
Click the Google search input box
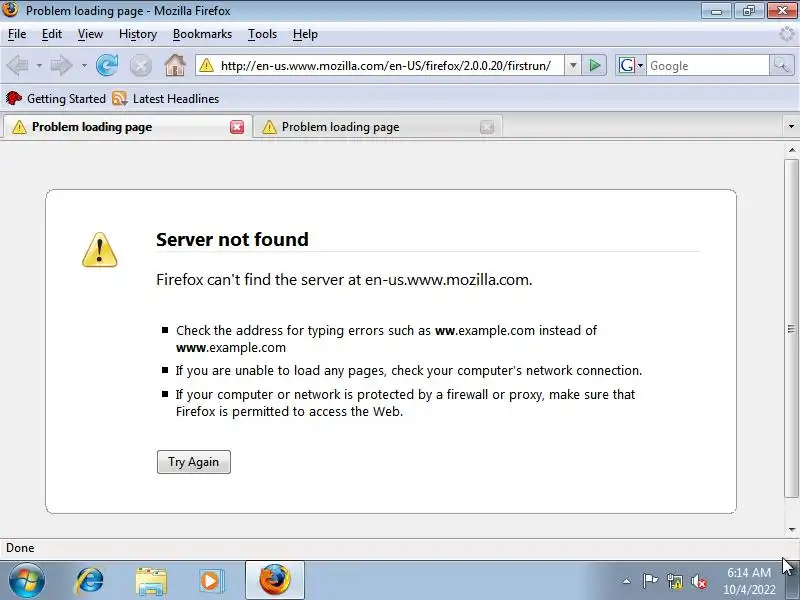pyautogui.click(x=708, y=65)
